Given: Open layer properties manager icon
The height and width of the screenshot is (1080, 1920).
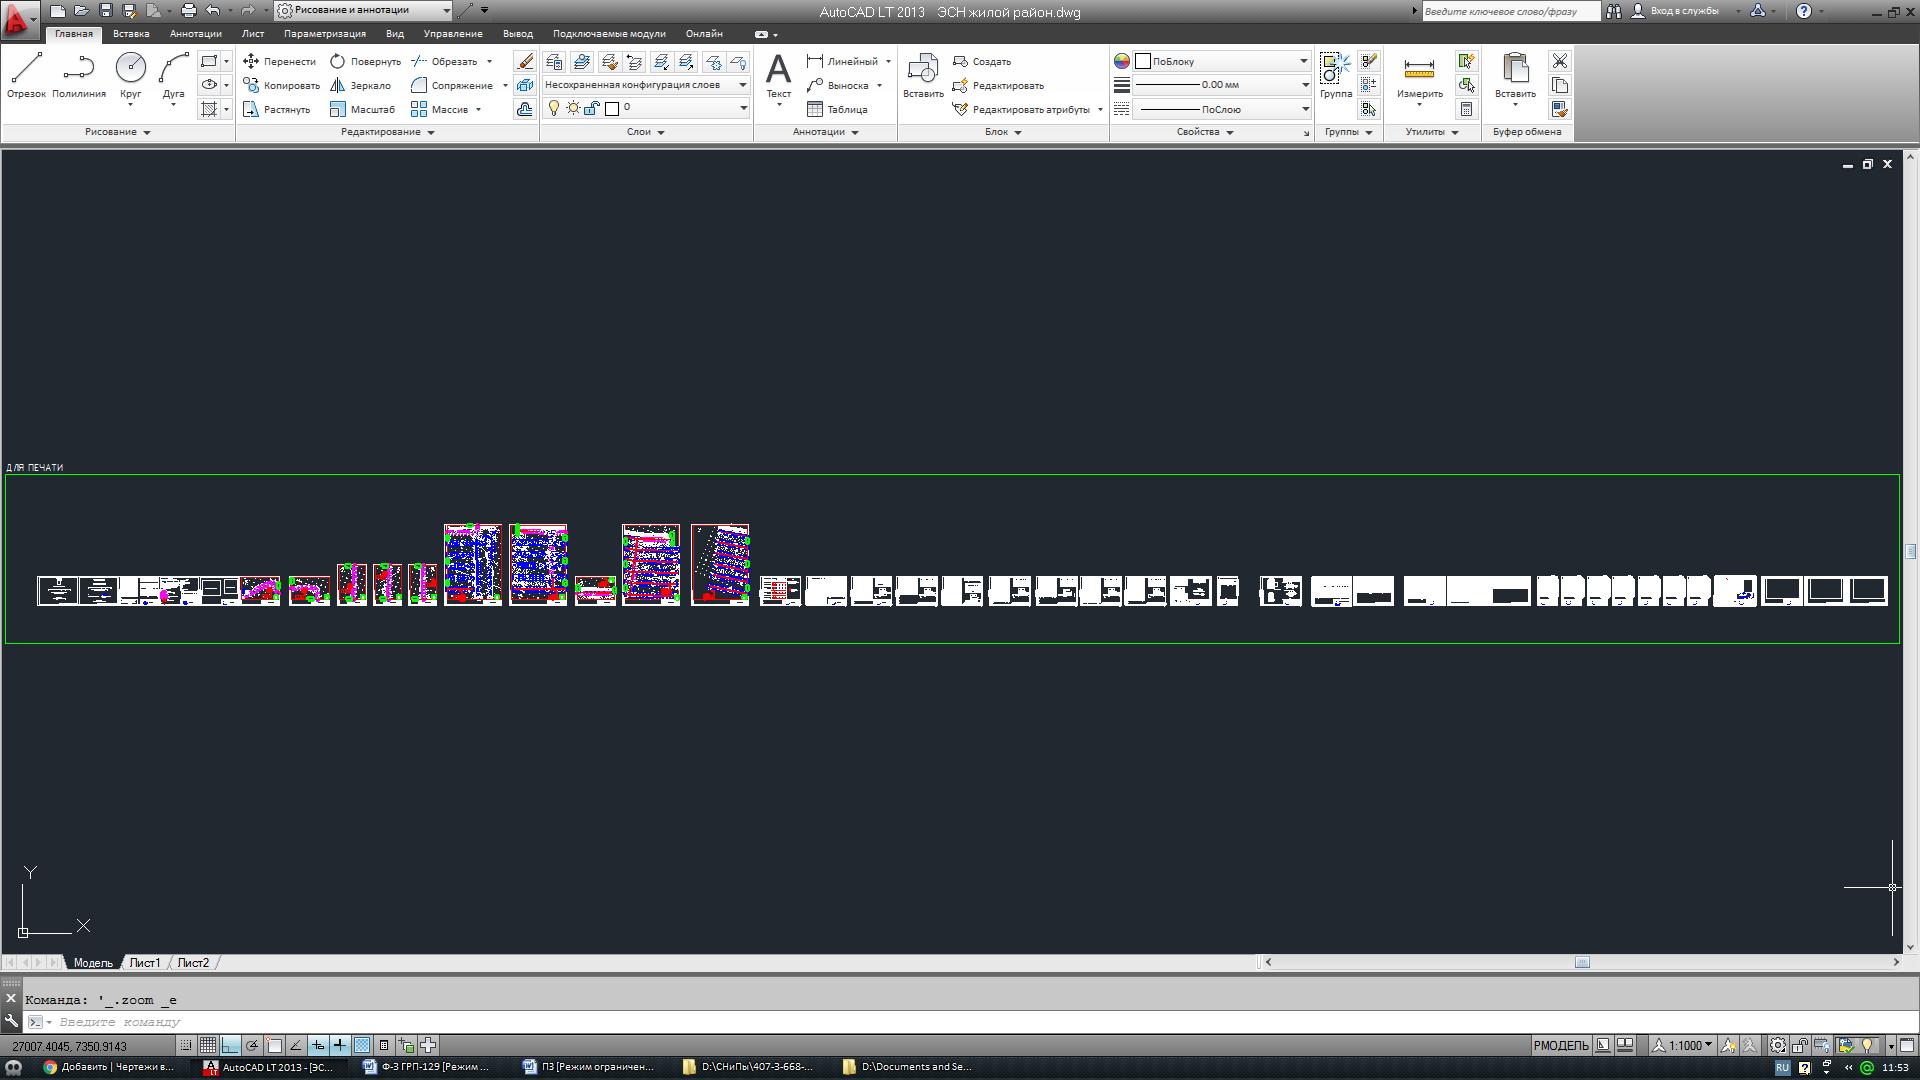Looking at the screenshot, I should [x=554, y=61].
